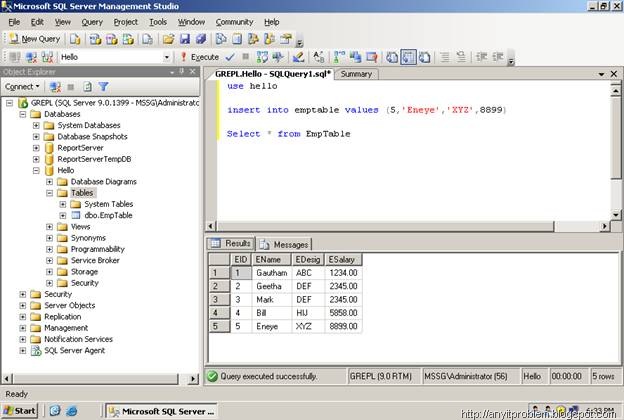Click the Disconnect icon beside database dropdown
624x420 pixels.
point(31,57)
